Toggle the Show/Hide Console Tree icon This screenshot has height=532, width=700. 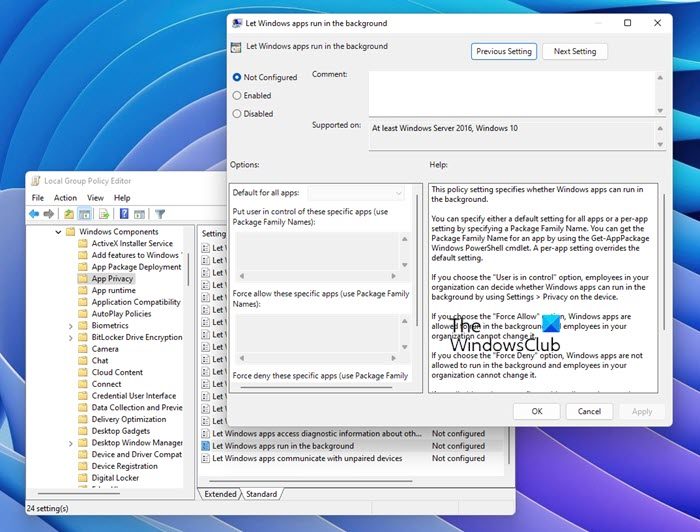(x=84, y=214)
